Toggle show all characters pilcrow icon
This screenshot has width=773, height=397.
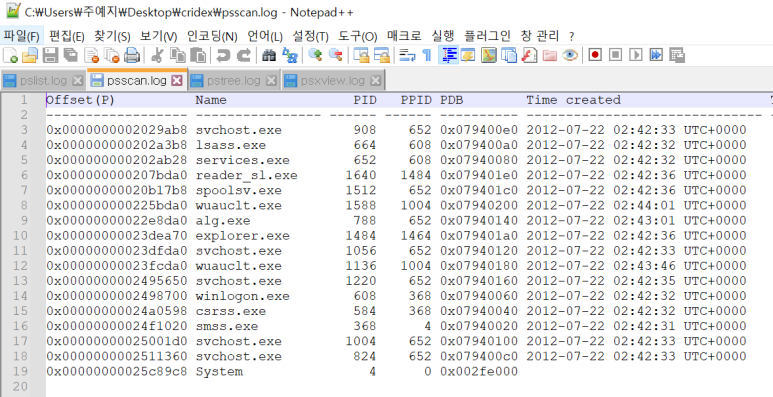pos(427,55)
